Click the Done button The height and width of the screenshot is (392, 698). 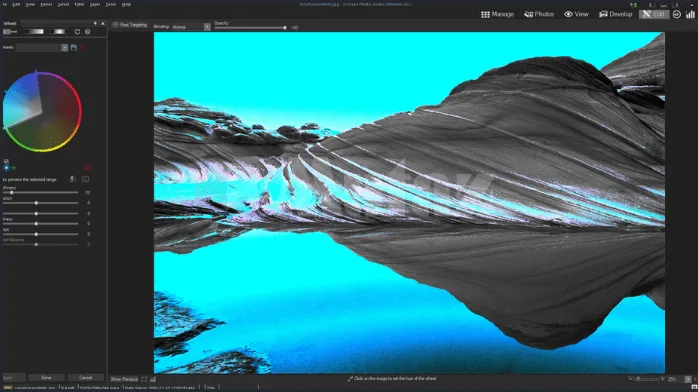point(46,378)
